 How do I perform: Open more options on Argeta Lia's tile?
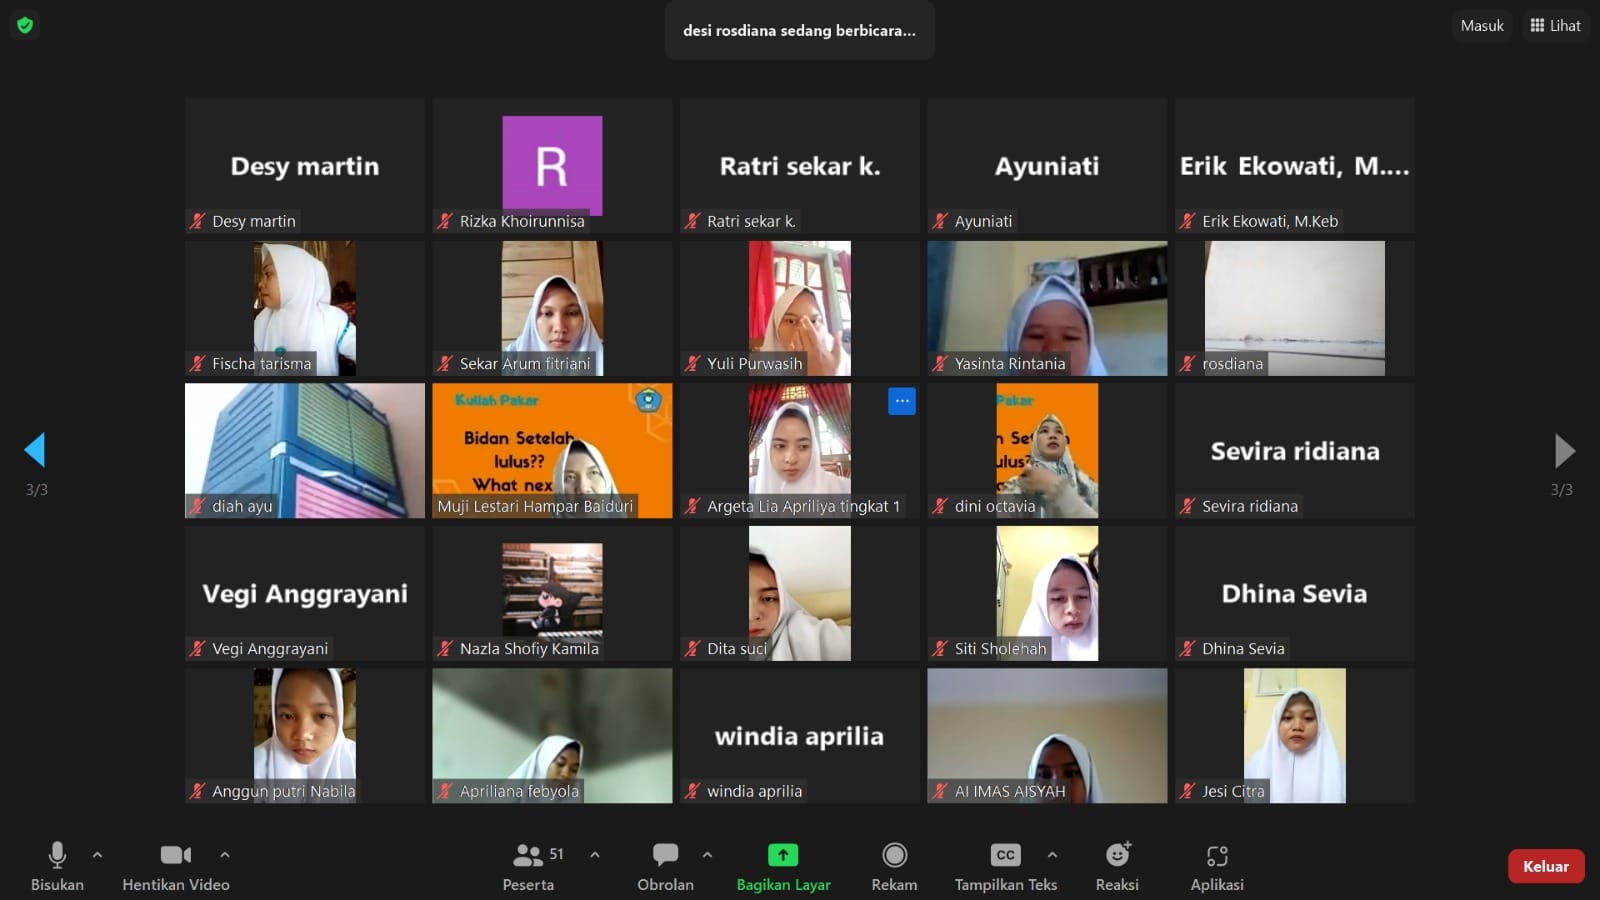point(901,401)
